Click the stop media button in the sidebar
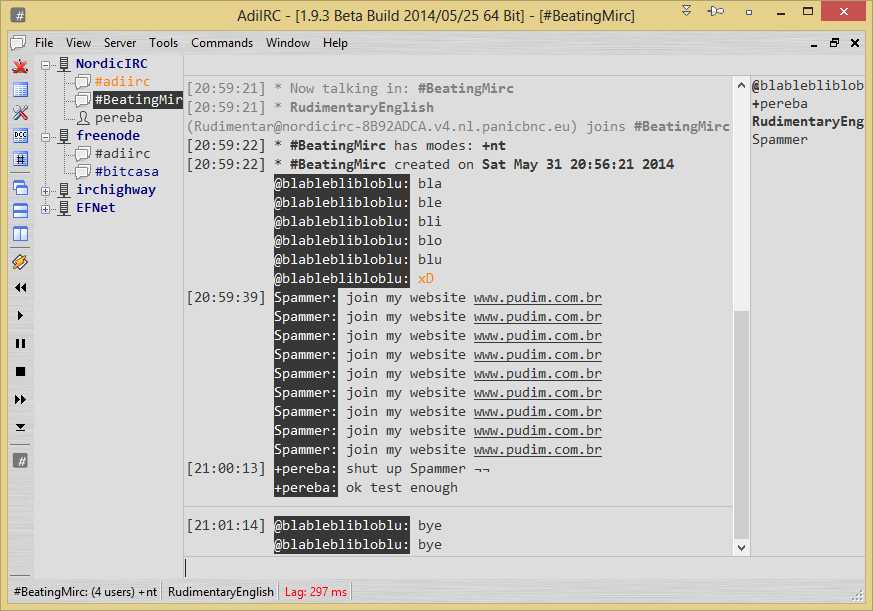The height and width of the screenshot is (611, 873). (21, 371)
